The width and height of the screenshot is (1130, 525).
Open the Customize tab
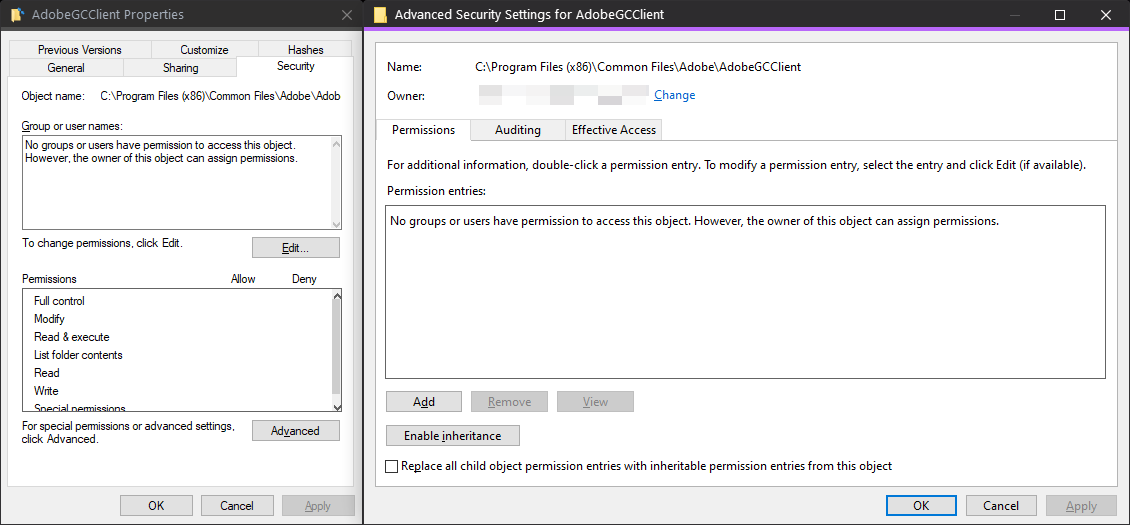tap(205, 50)
